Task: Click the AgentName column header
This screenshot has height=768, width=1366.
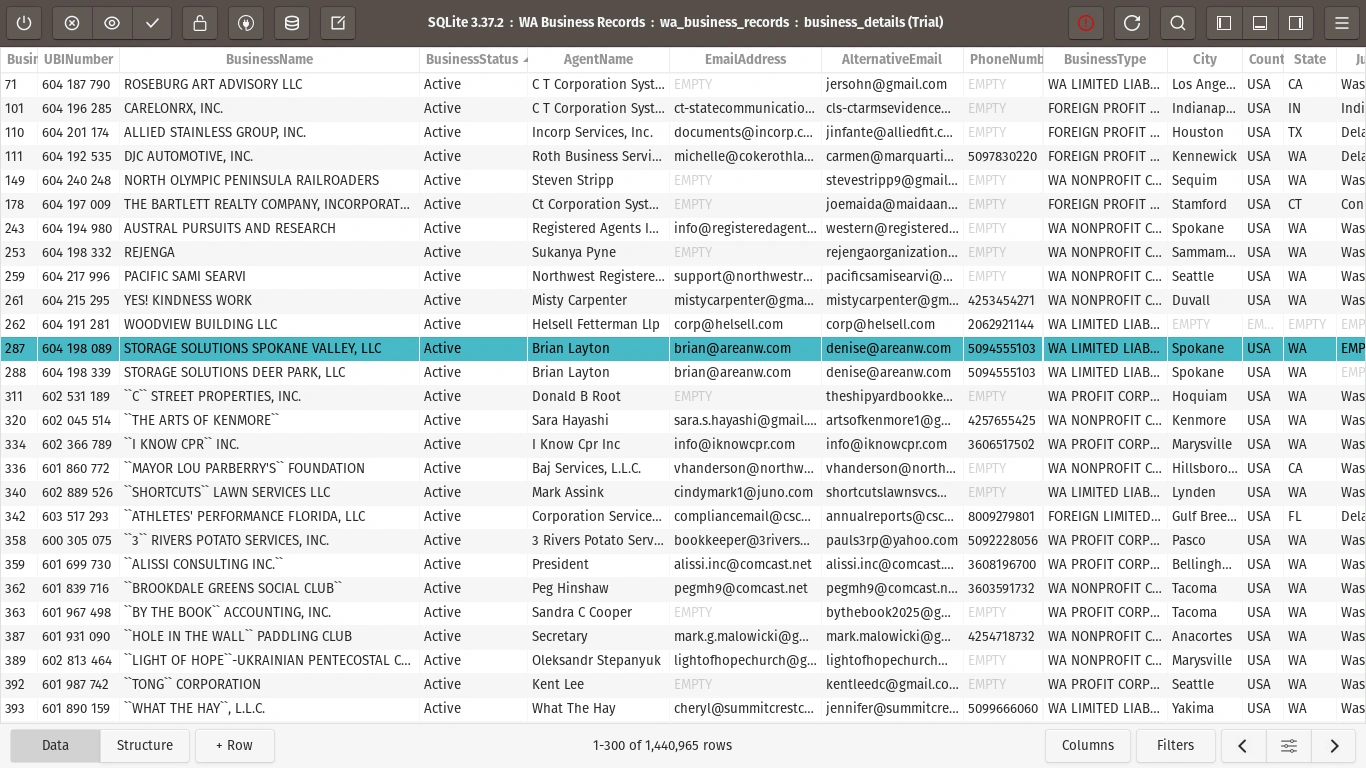Action: tap(598, 59)
